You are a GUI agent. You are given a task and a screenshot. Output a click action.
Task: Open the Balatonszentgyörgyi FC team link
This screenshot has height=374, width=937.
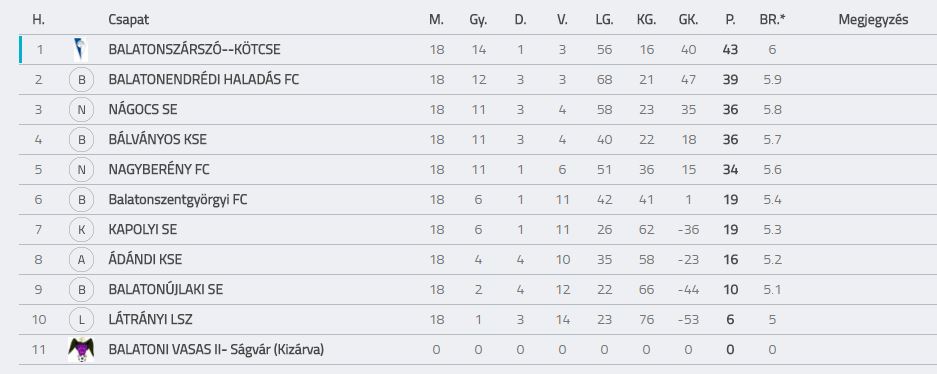click(x=177, y=200)
